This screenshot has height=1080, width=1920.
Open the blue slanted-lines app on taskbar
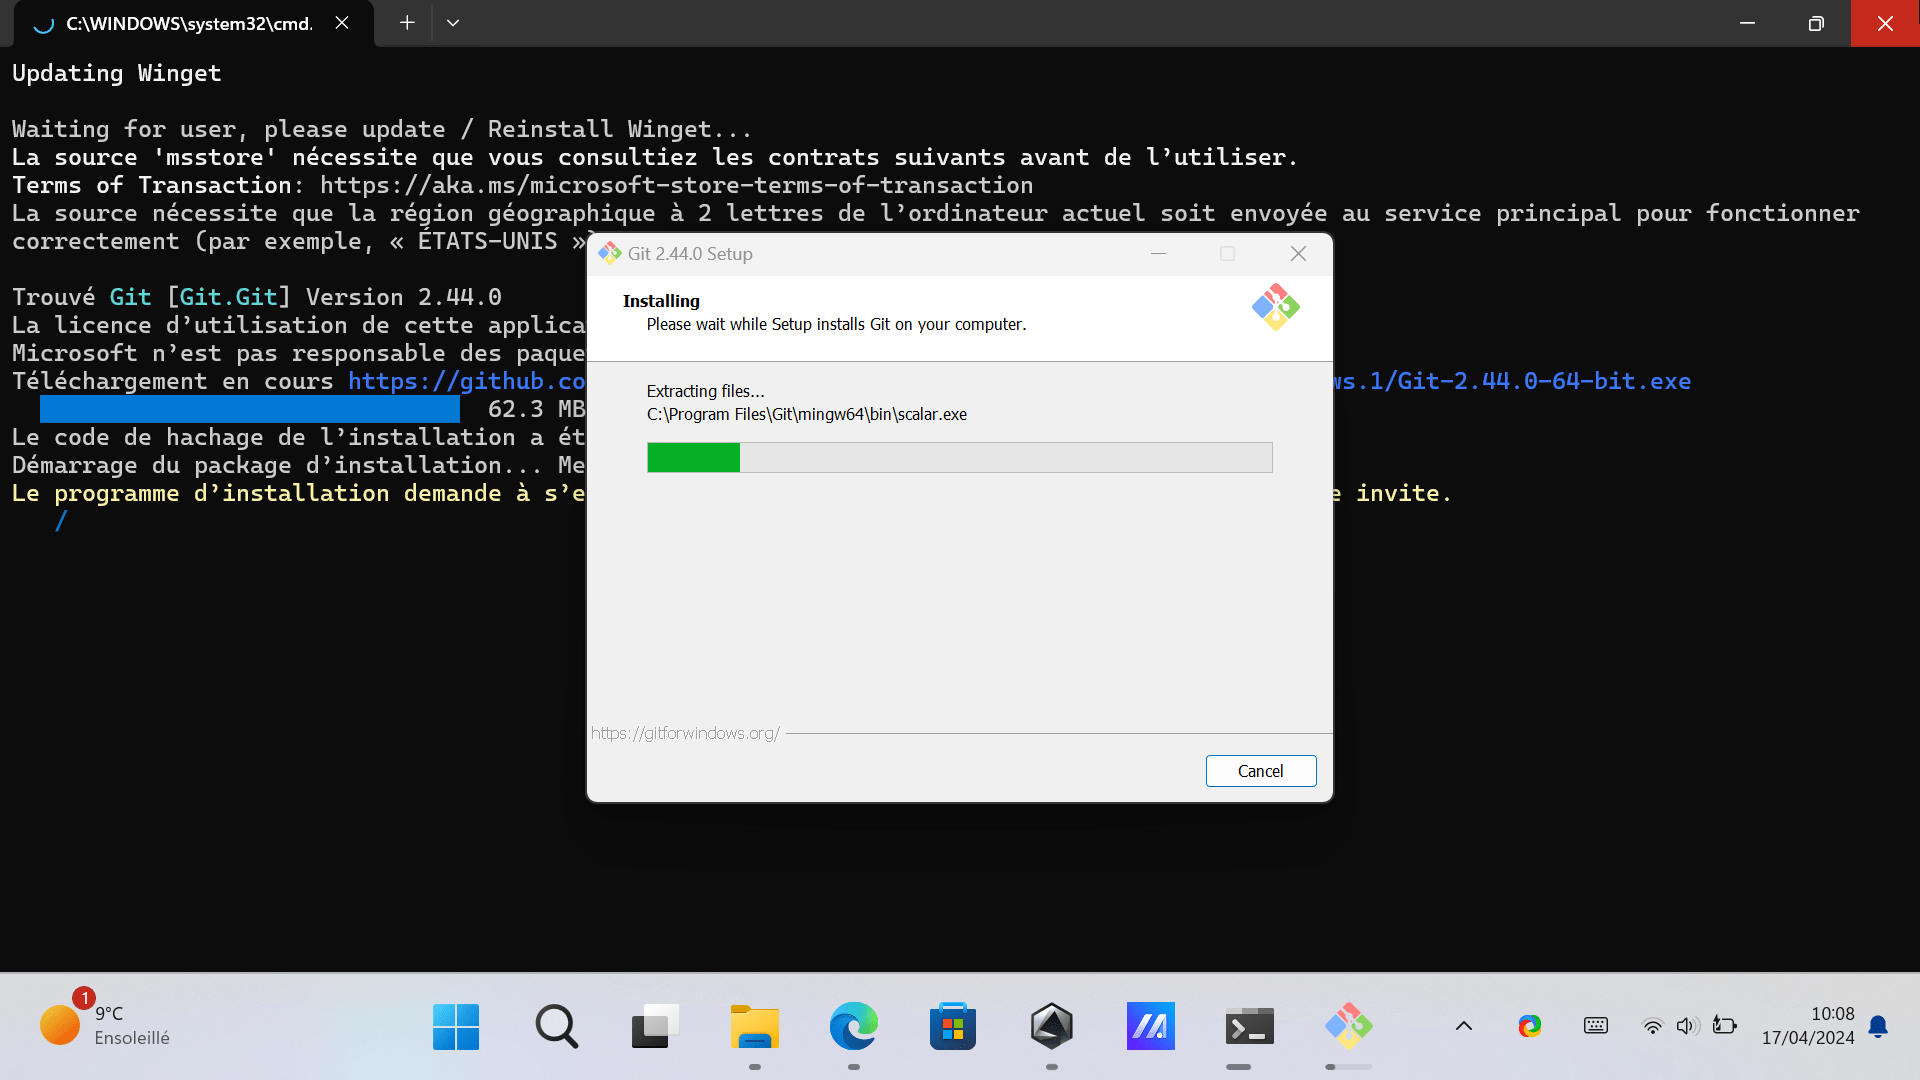click(x=1151, y=1027)
